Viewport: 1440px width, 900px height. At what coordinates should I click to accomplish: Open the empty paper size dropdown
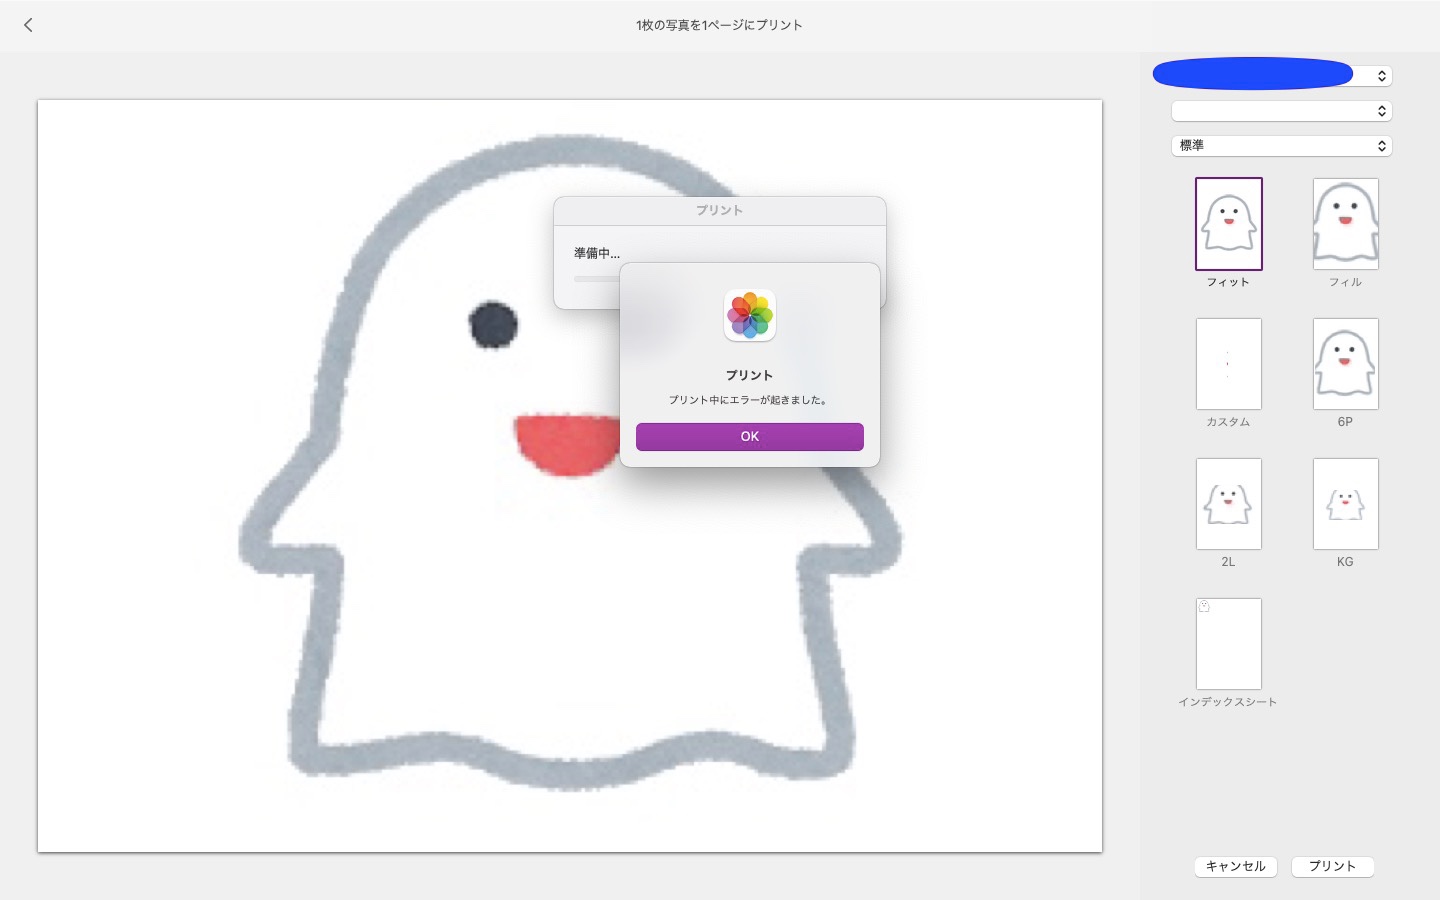click(x=1281, y=111)
